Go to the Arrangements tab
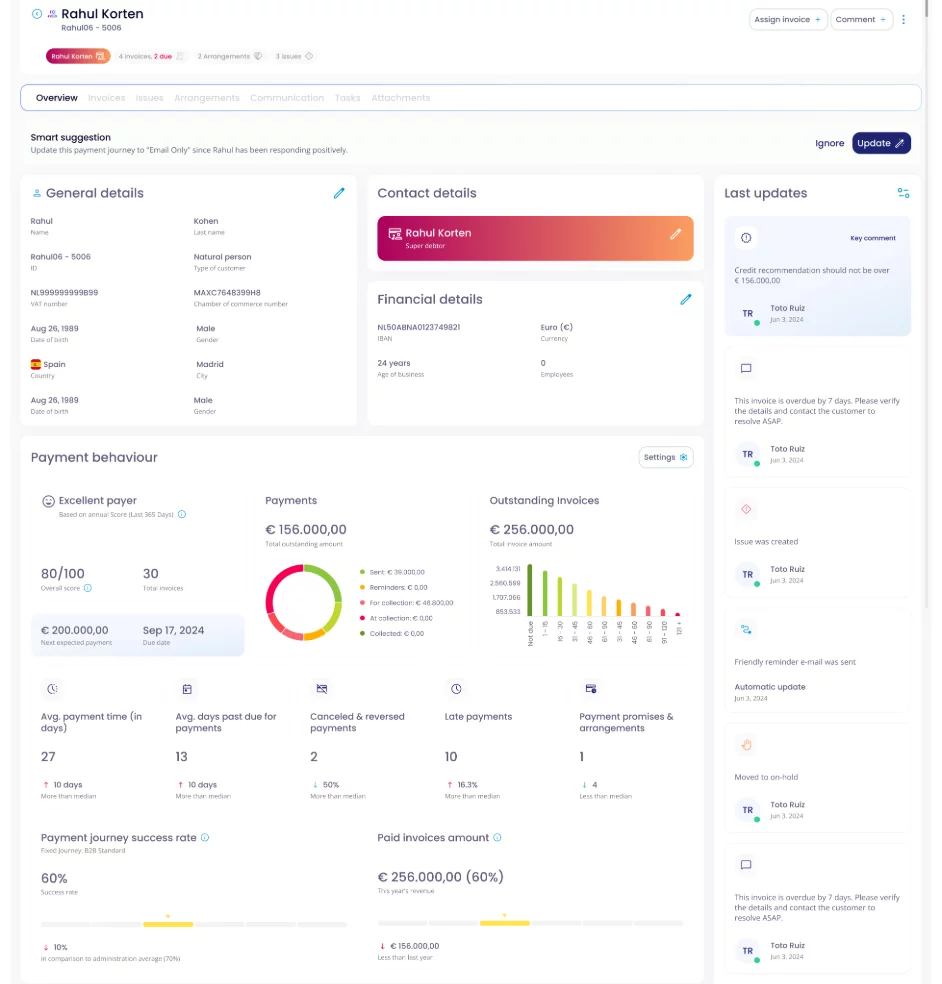Viewport: 942px width, 984px height. point(207,98)
